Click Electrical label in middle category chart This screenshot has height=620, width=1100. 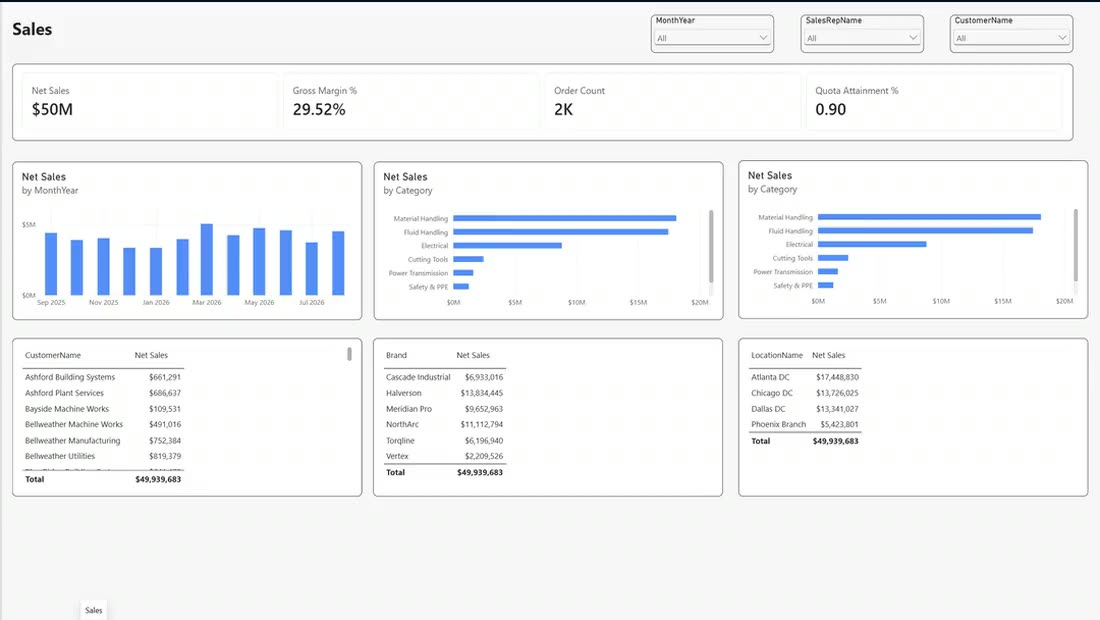coord(434,245)
